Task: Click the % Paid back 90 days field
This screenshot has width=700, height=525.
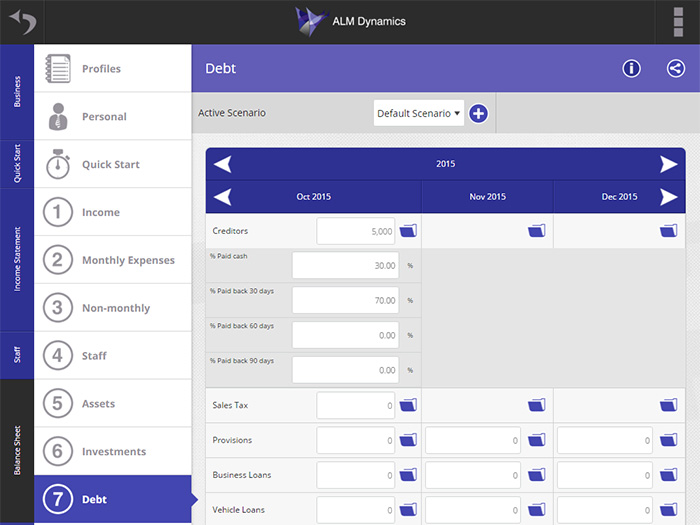Action: pos(345,370)
